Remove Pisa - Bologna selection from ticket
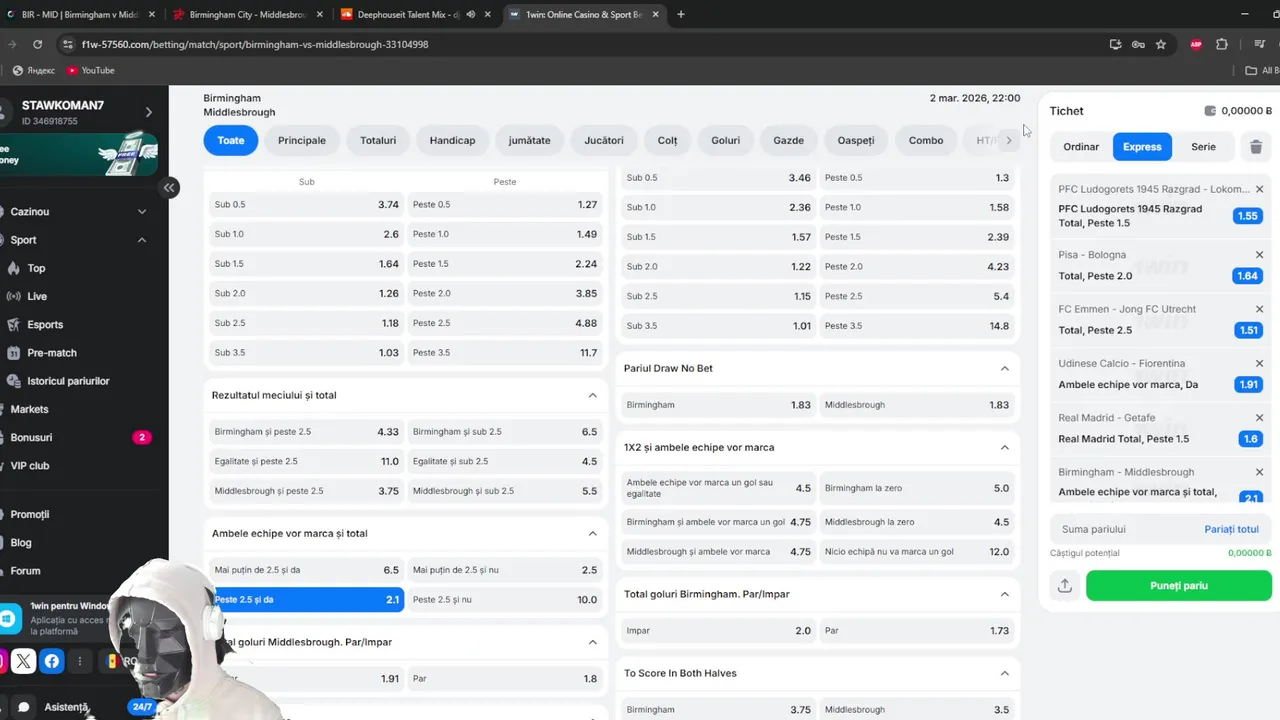 coord(1259,255)
